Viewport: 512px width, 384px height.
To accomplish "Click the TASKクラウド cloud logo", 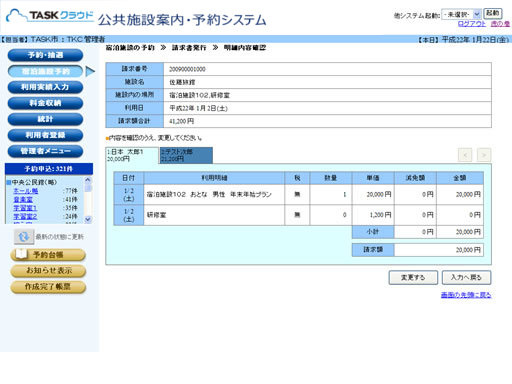I will tap(50, 15).
